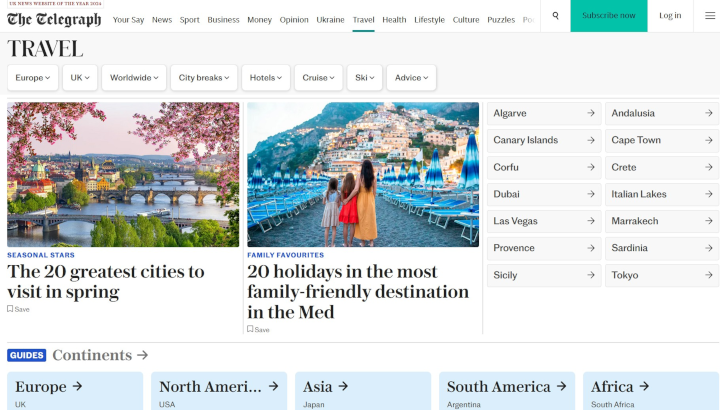Click the Subscribe now button
The width and height of the screenshot is (720, 410).
(x=608, y=16)
